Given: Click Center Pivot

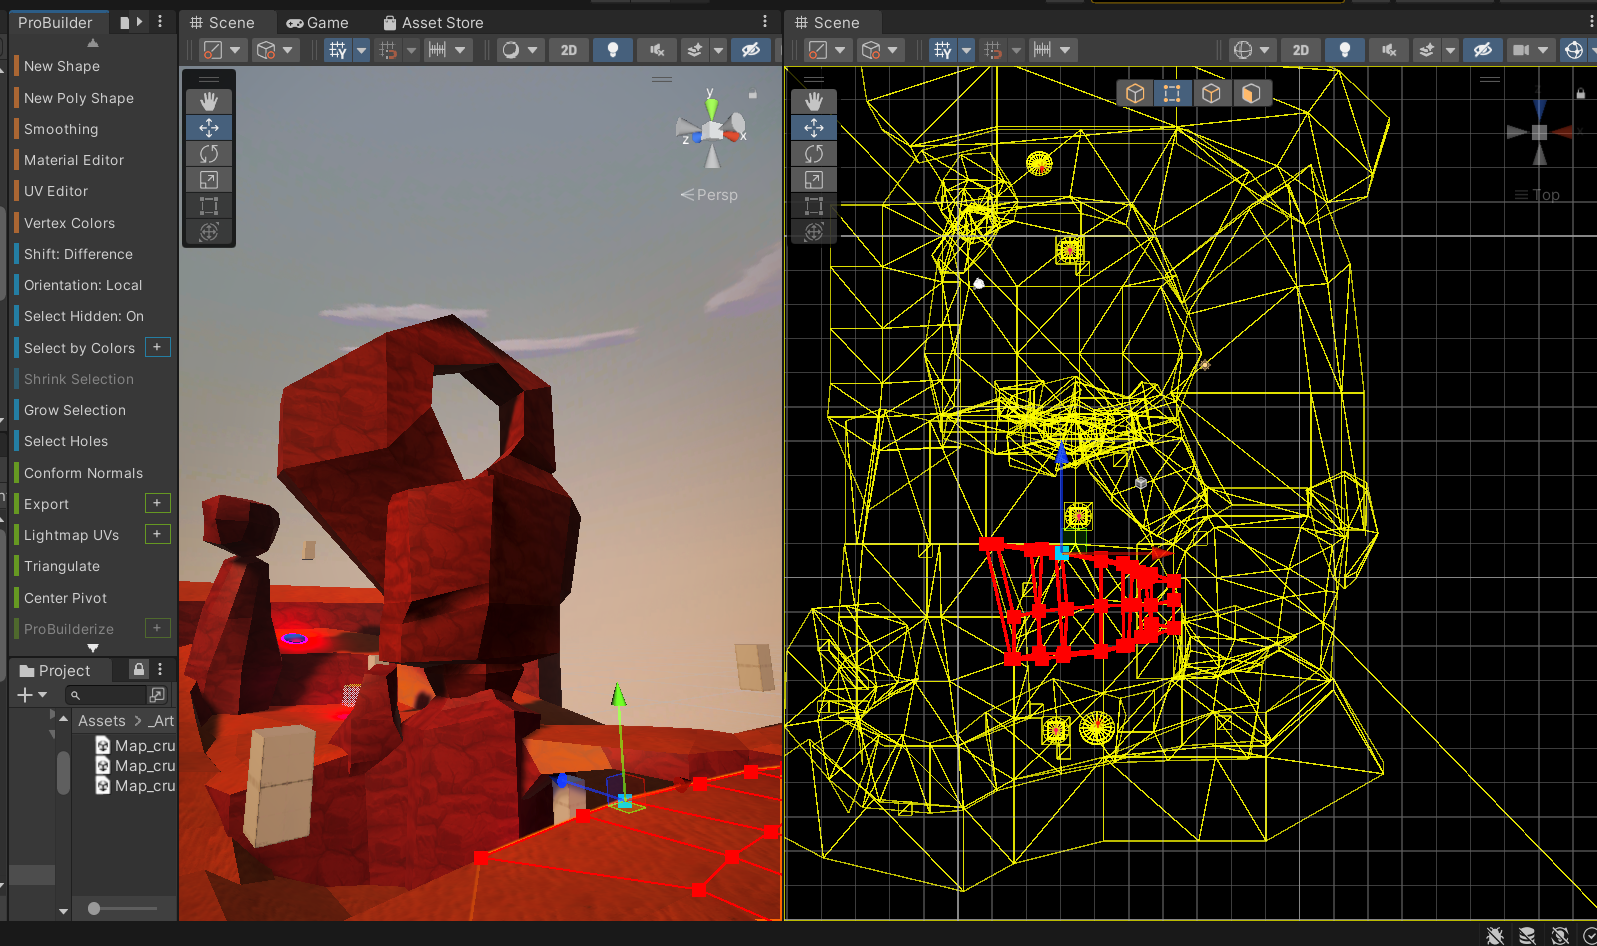Looking at the screenshot, I should pyautogui.click(x=65, y=598).
